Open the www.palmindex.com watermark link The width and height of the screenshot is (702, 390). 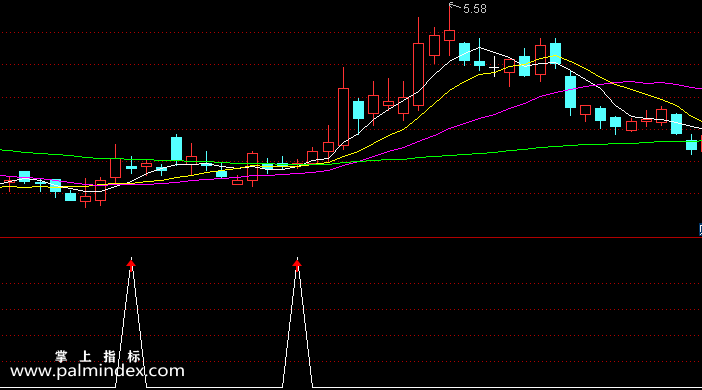coord(97,371)
